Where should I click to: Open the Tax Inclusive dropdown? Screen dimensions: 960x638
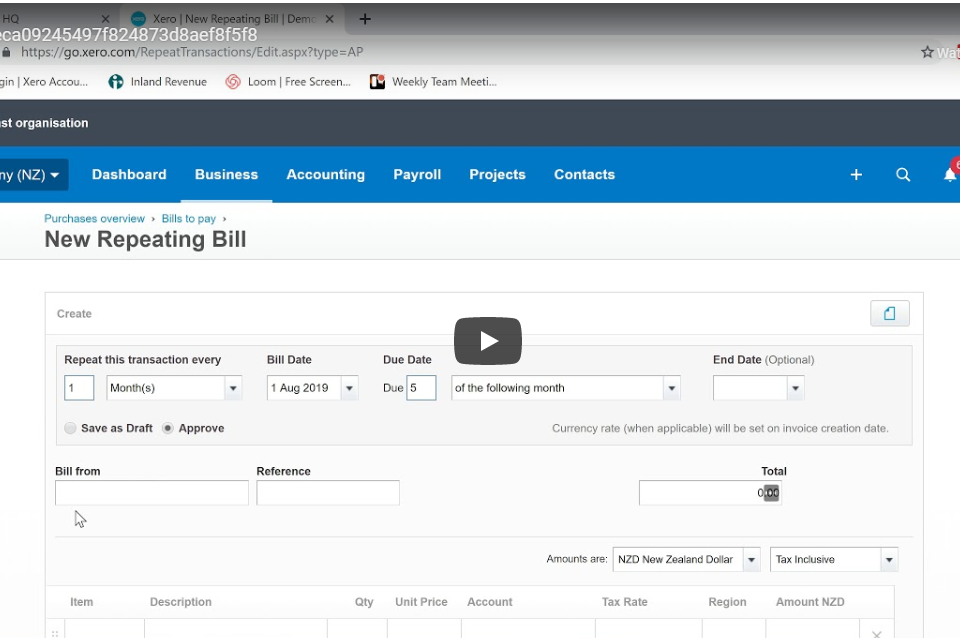[x=888, y=559]
